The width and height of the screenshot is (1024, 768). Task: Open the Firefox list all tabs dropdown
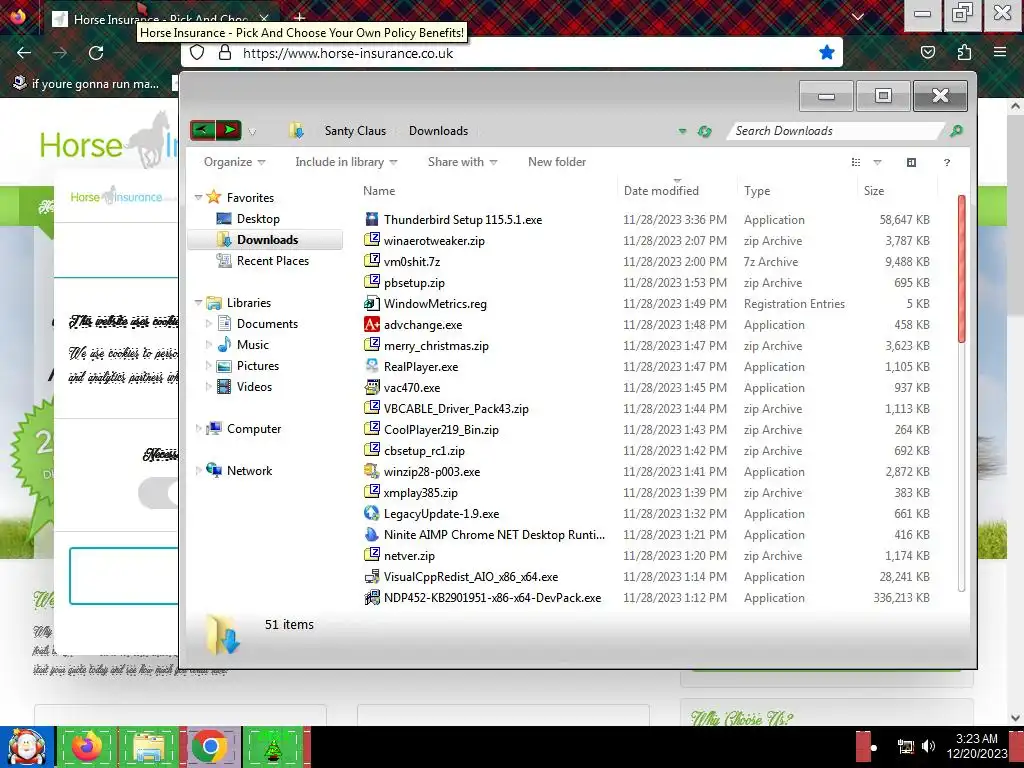click(x=858, y=17)
